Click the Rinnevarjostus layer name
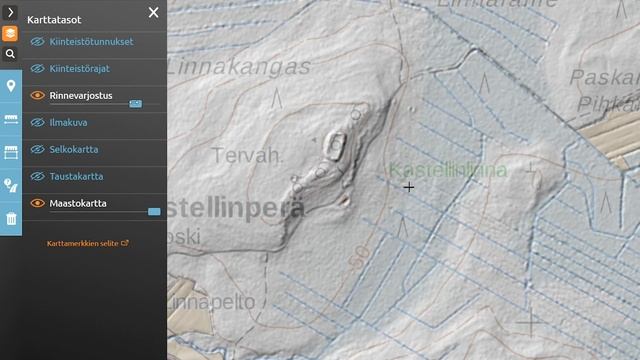 [x=81, y=96]
